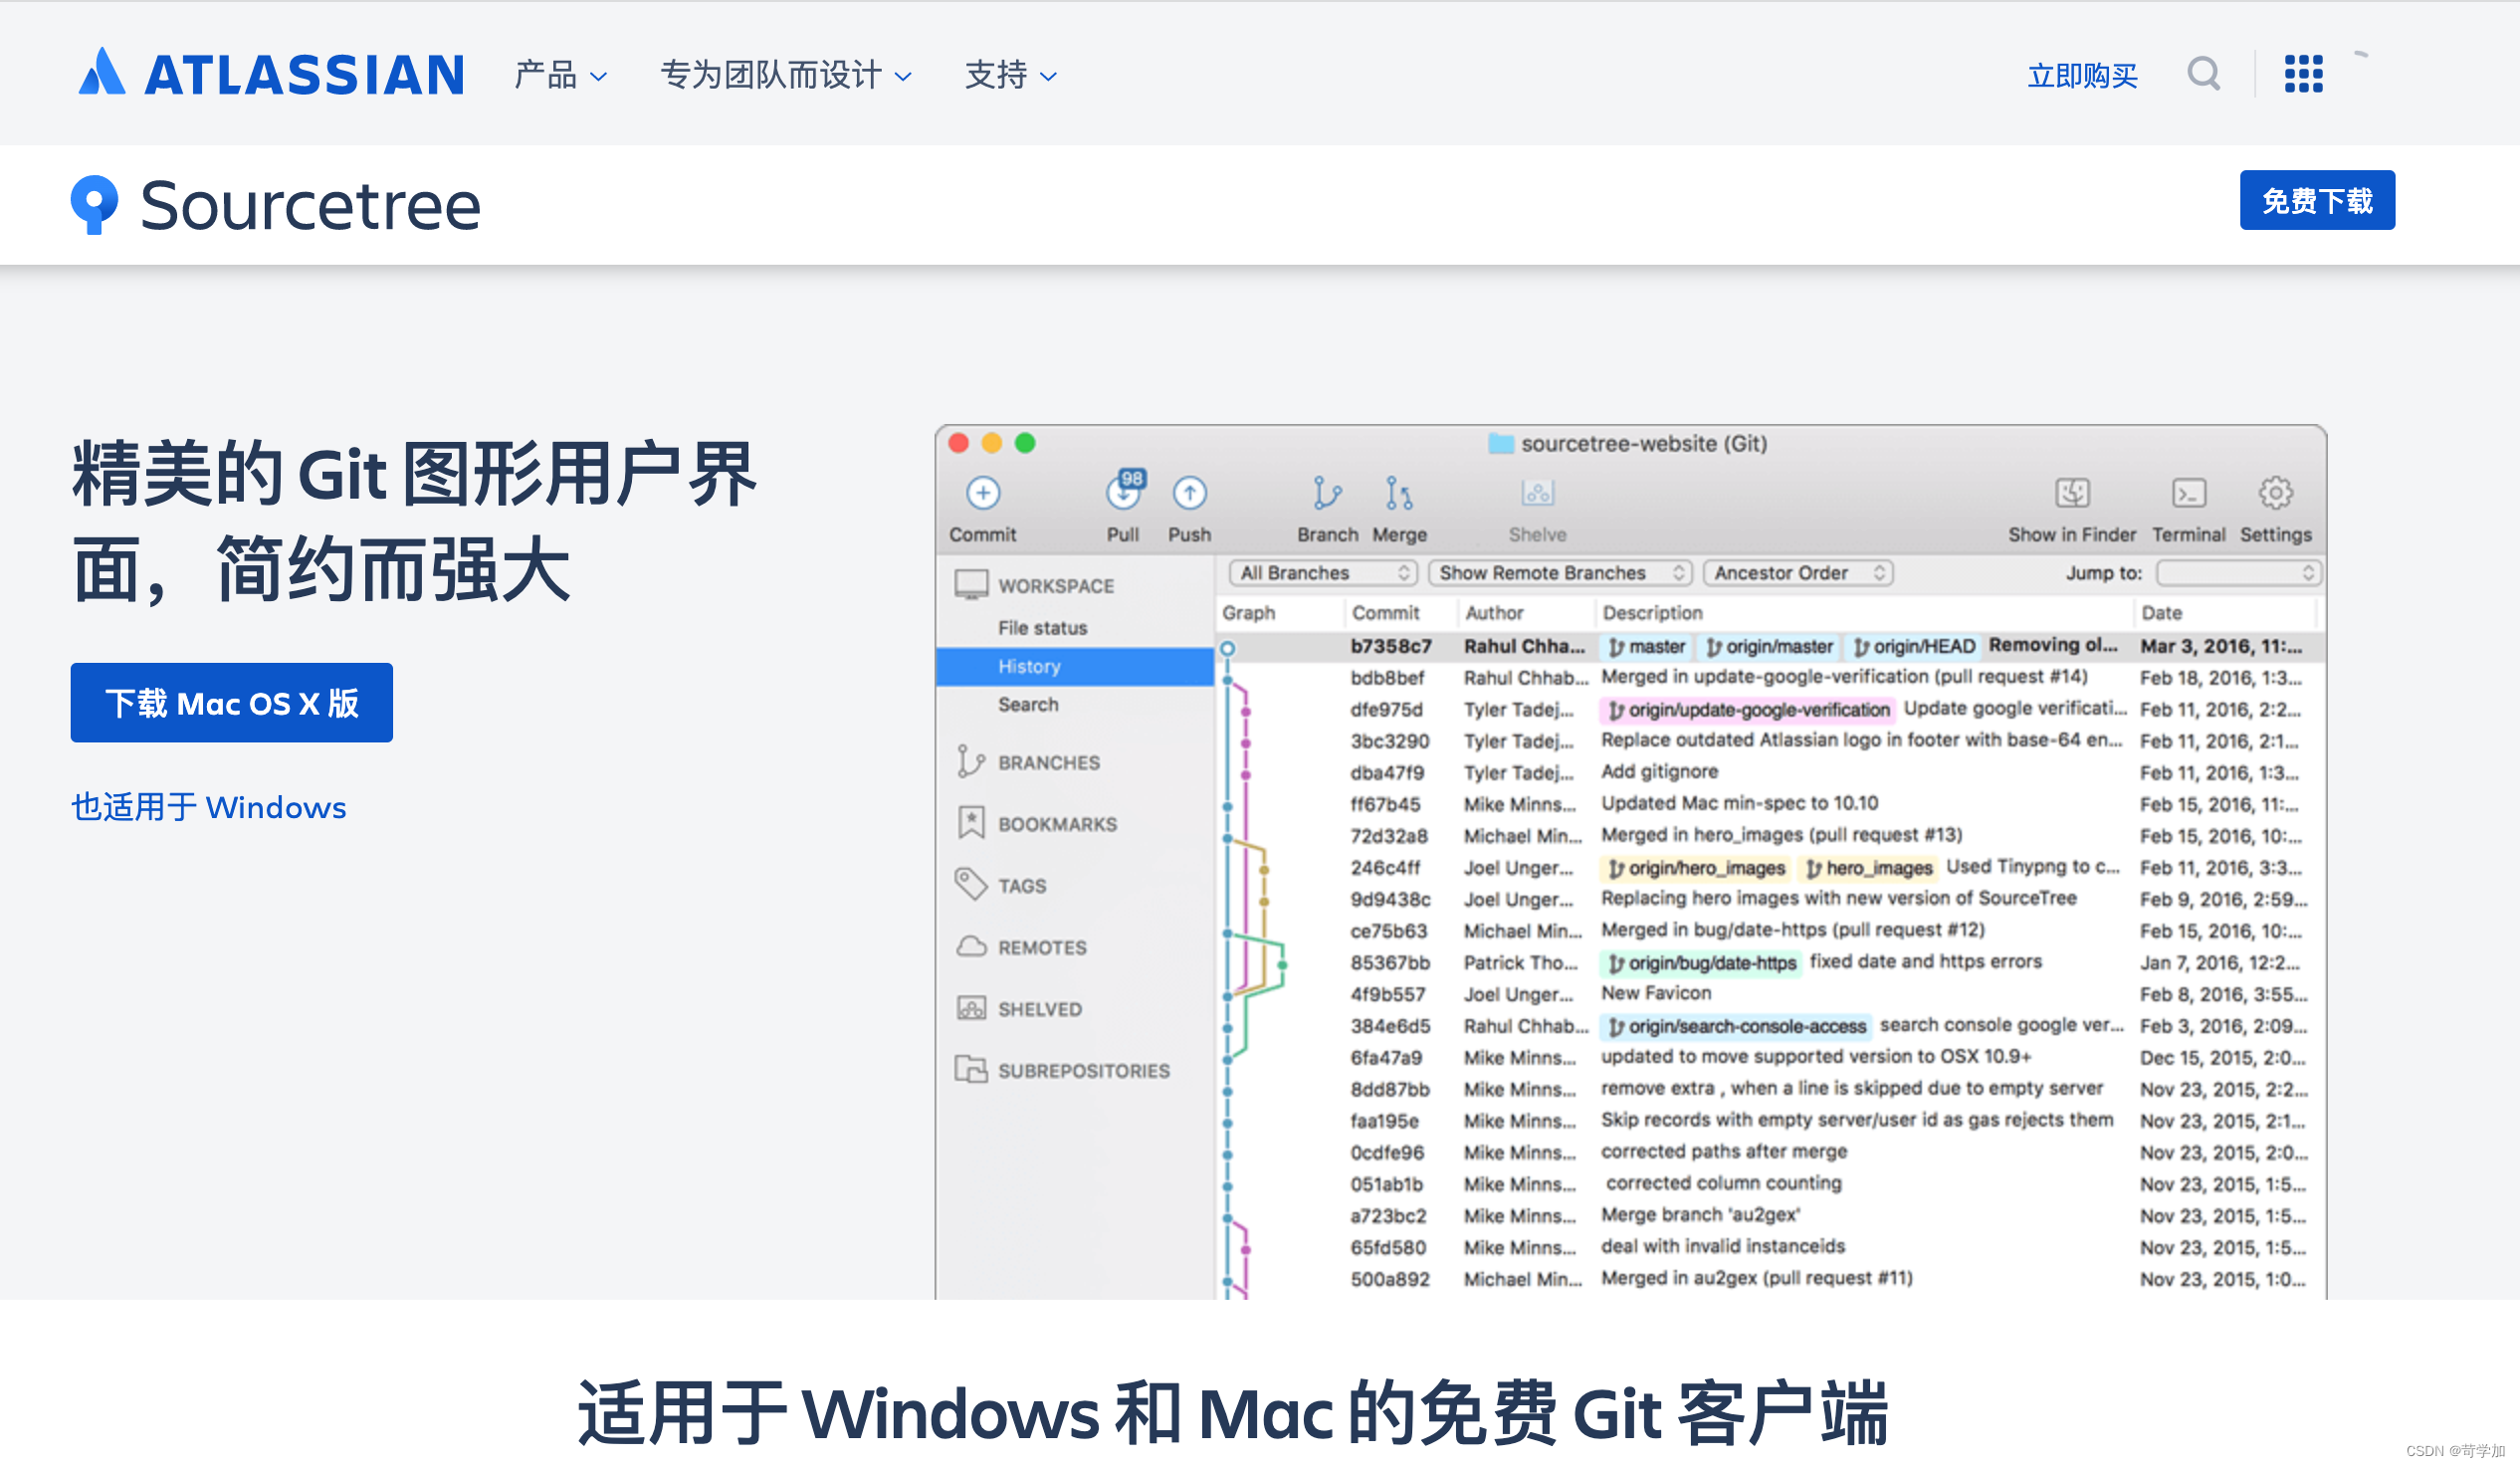
Task: Click the 立即购买 link
Action: pyautogui.click(x=2082, y=75)
